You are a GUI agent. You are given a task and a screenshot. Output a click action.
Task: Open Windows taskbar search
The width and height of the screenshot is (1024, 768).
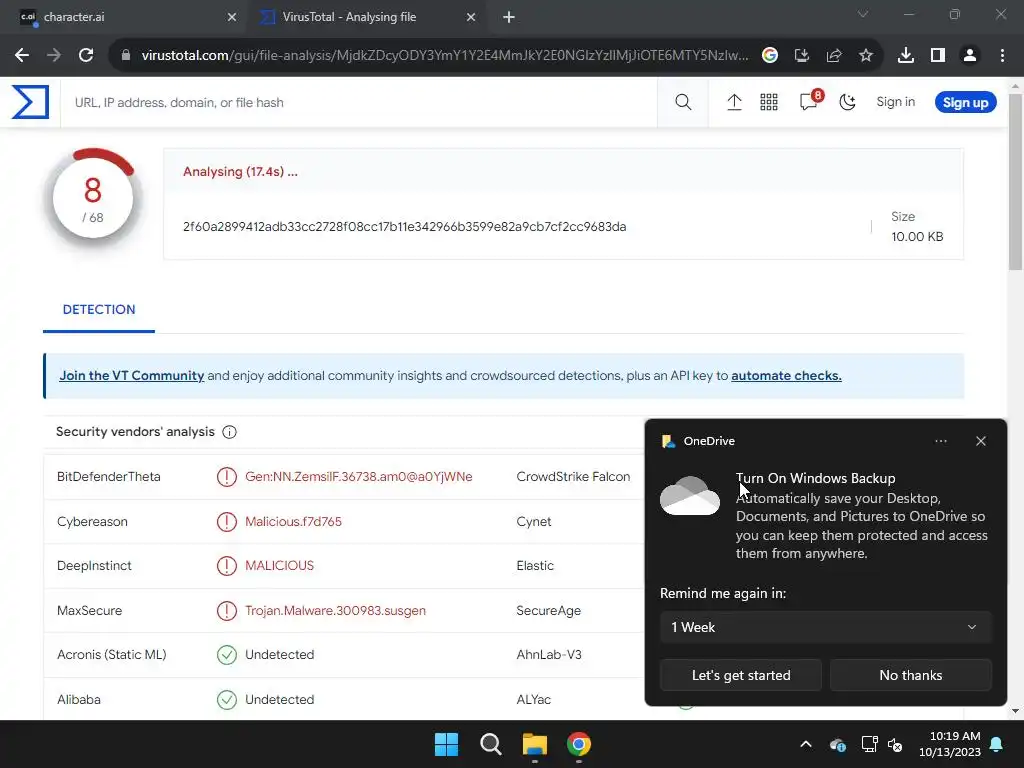(x=490, y=744)
